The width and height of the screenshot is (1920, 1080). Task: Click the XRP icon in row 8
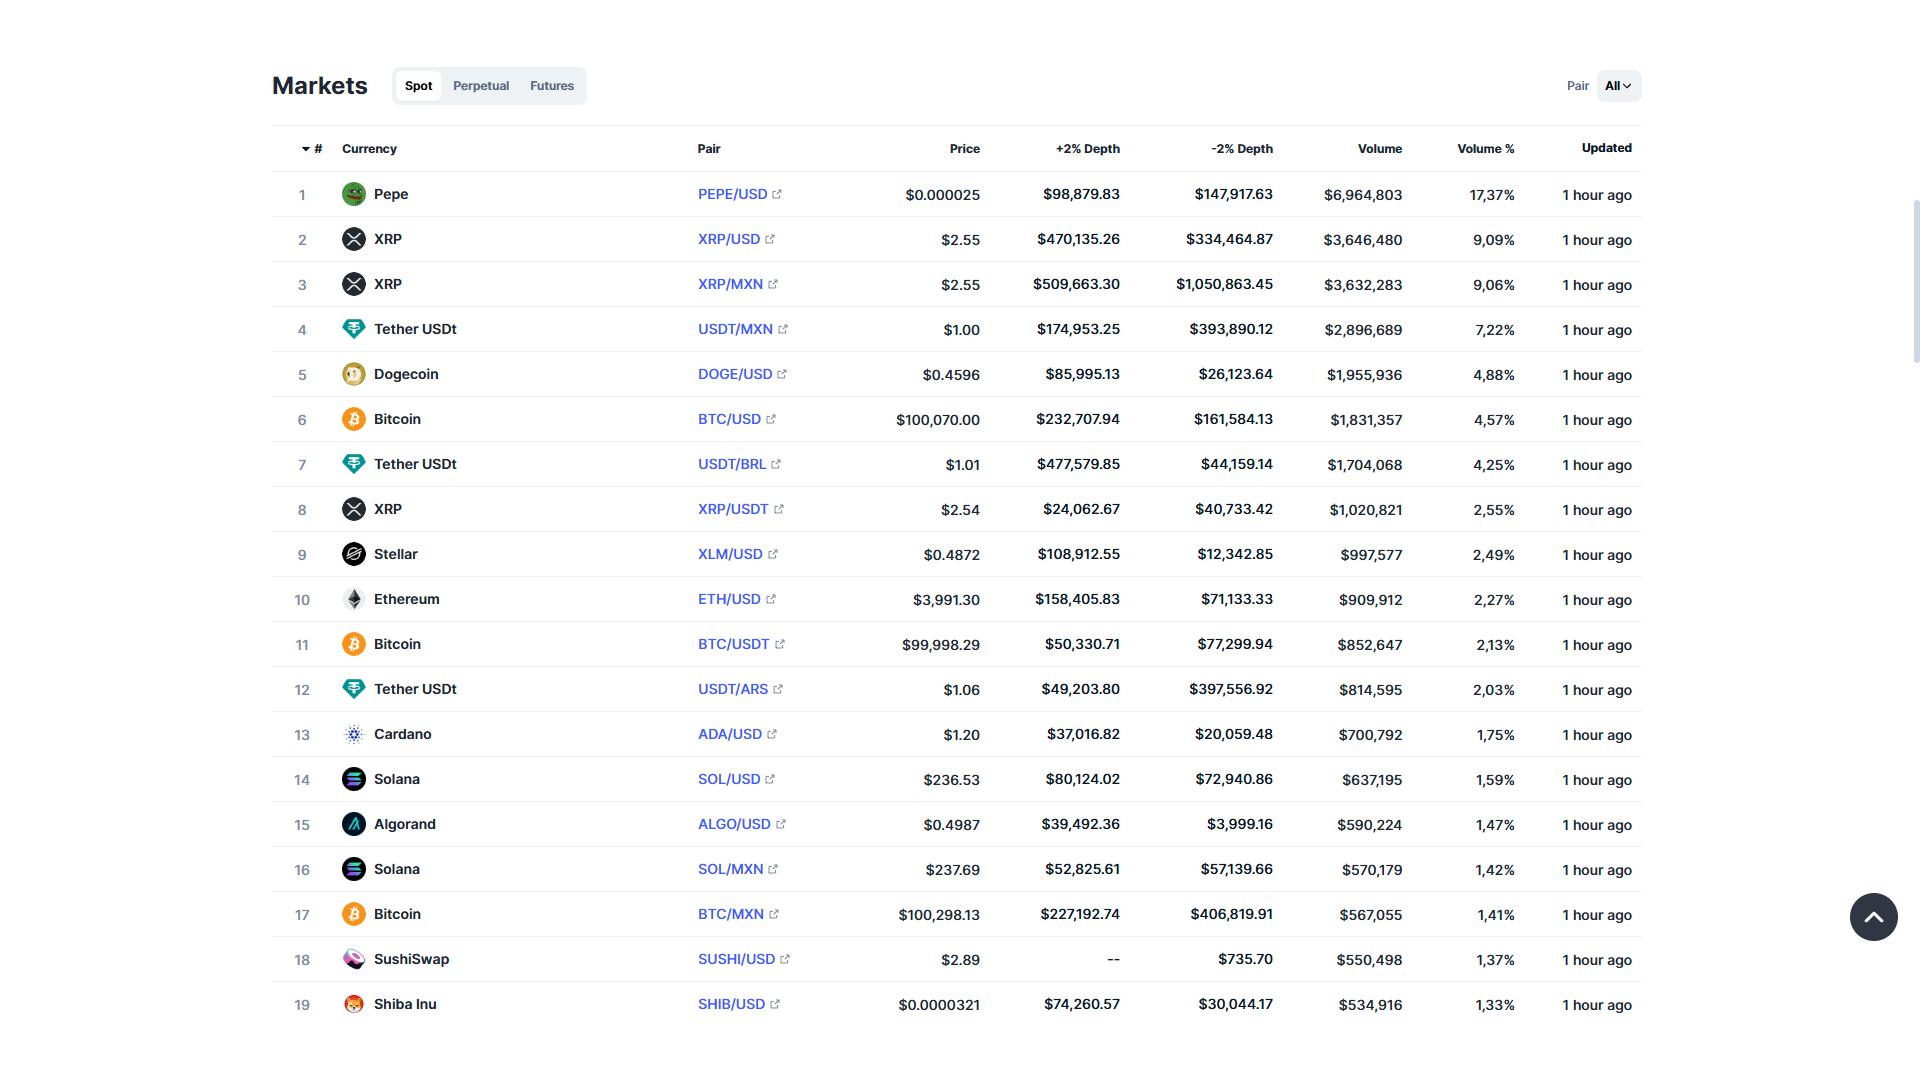pos(354,509)
